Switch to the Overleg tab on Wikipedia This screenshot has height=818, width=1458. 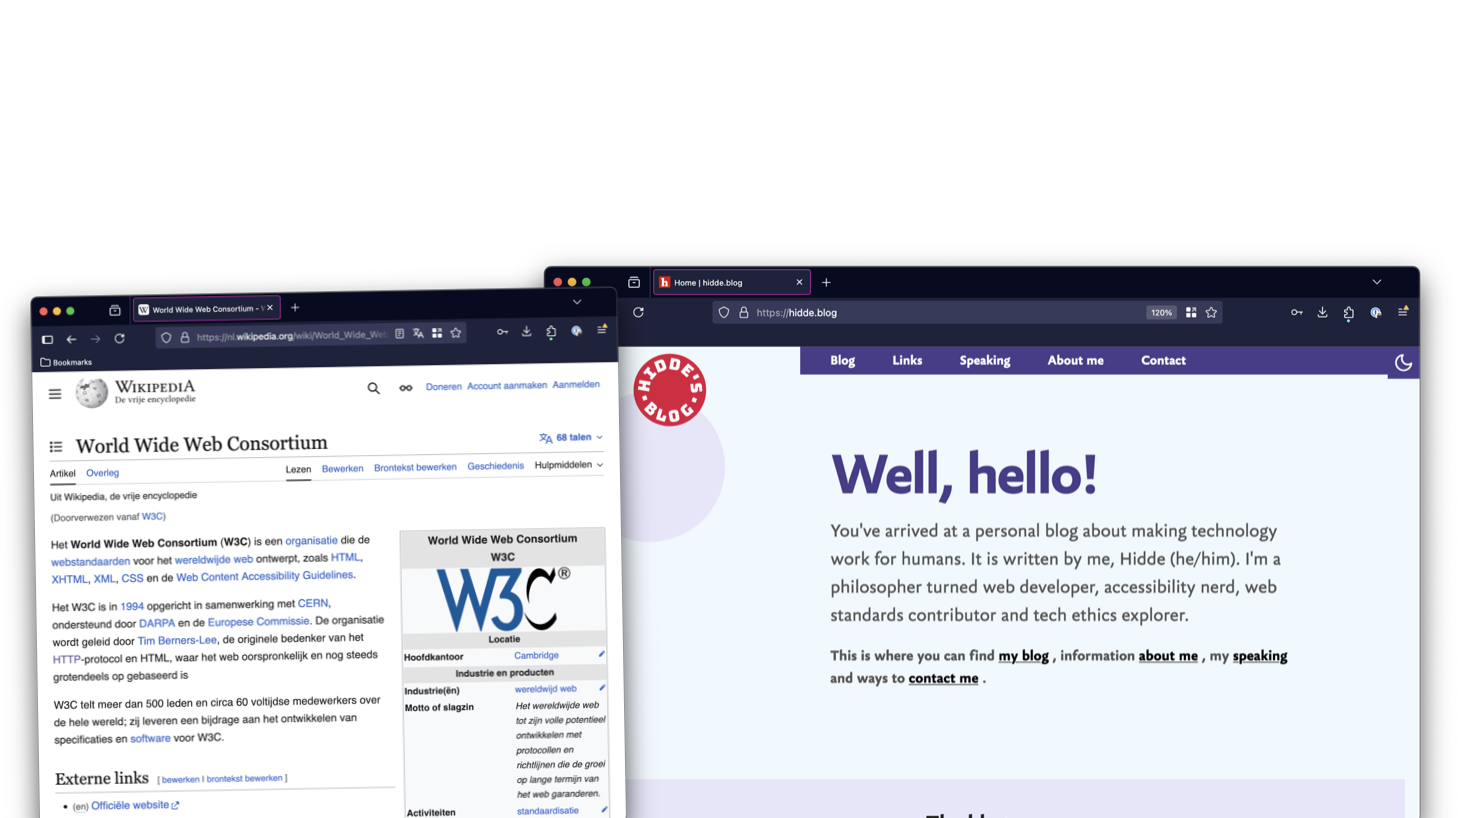click(102, 472)
